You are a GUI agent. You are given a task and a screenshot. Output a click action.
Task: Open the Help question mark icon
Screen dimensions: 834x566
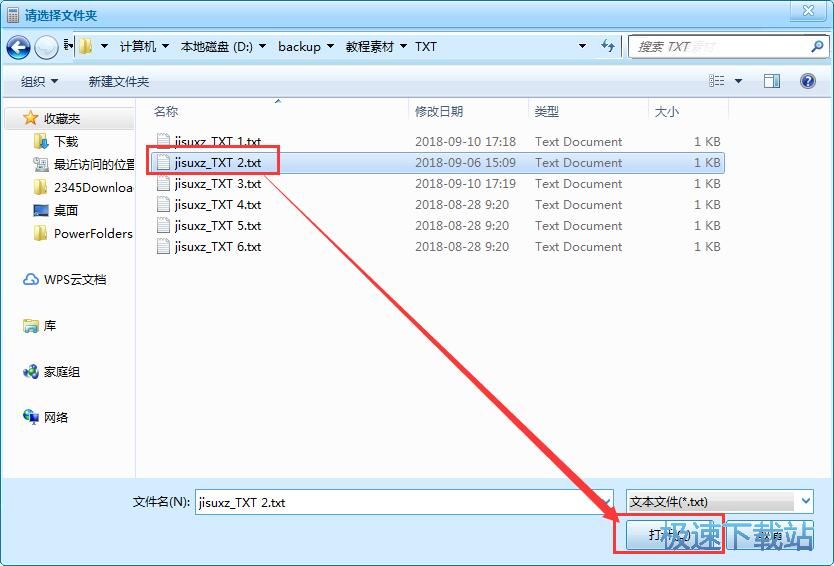pos(807,81)
